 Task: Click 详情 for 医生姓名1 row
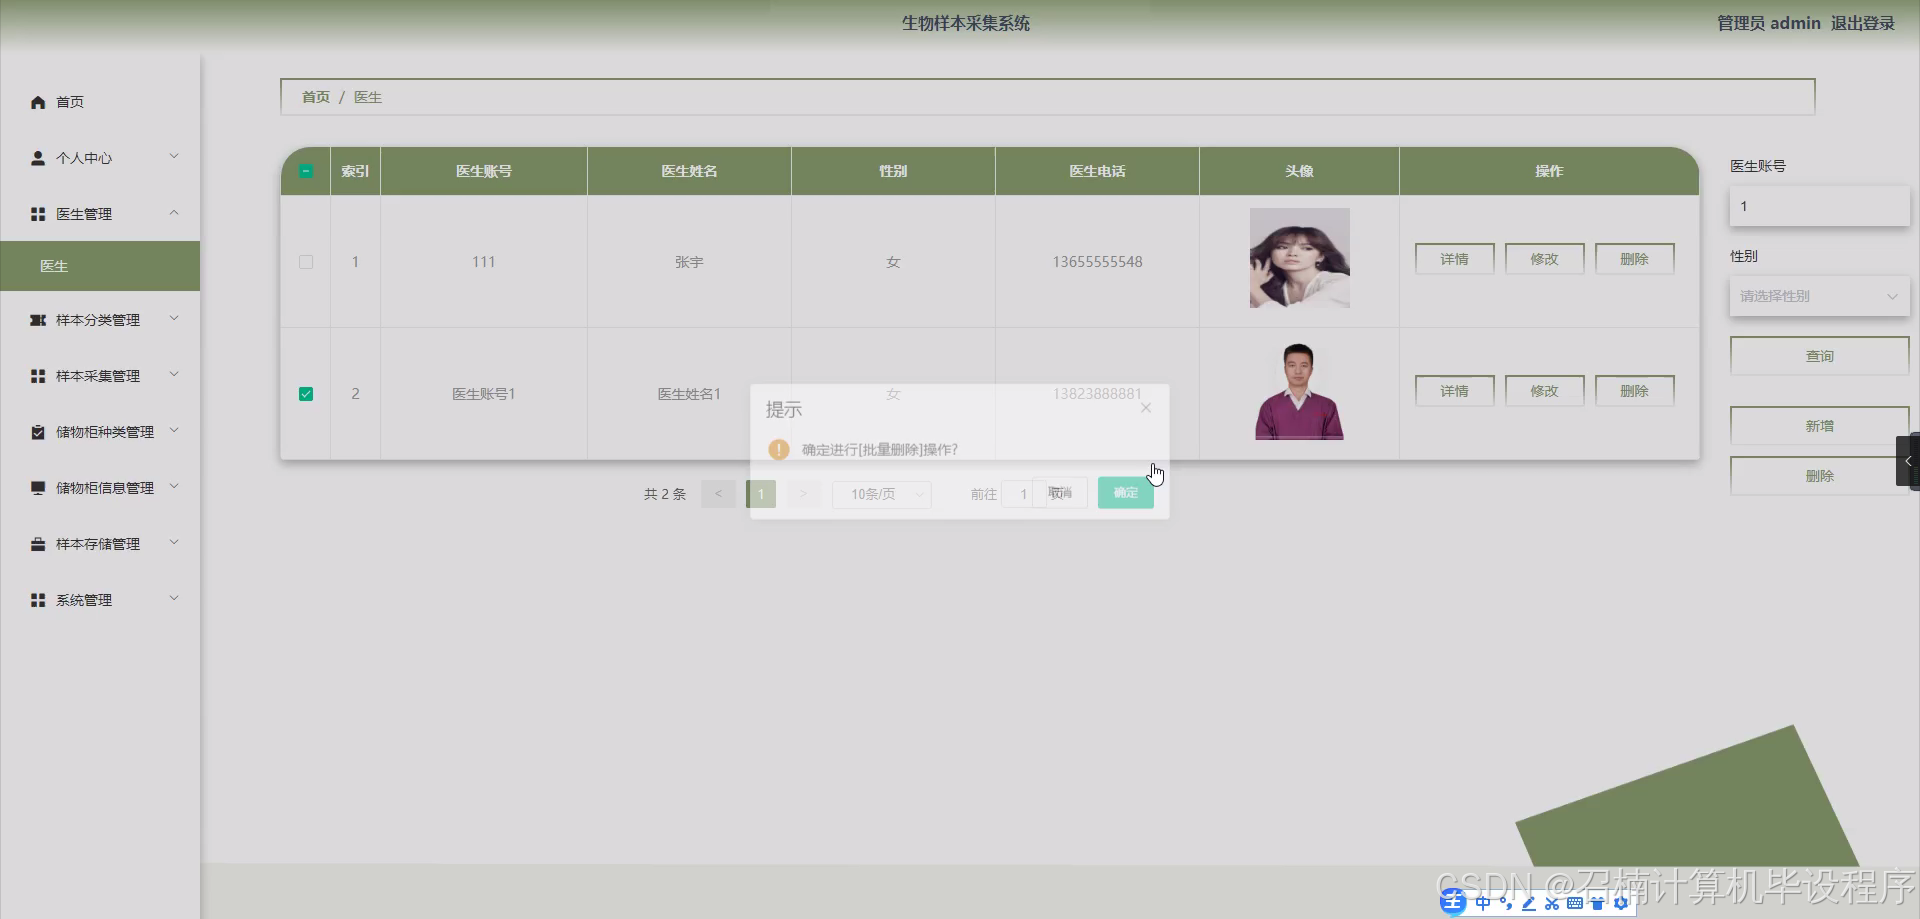pos(1455,391)
